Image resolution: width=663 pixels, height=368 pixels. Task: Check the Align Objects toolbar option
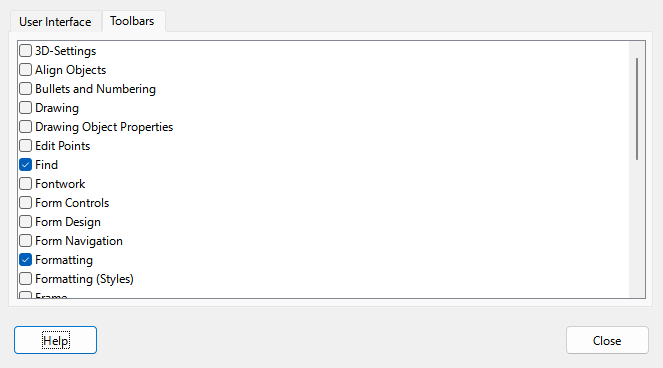tap(25, 69)
